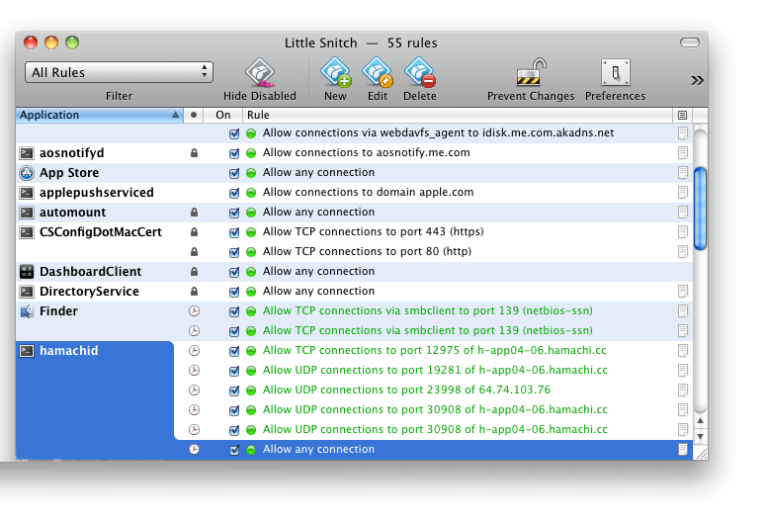Toggle the DashboardClient rule checkbox
Screen dimensions: 768x522
tap(234, 272)
